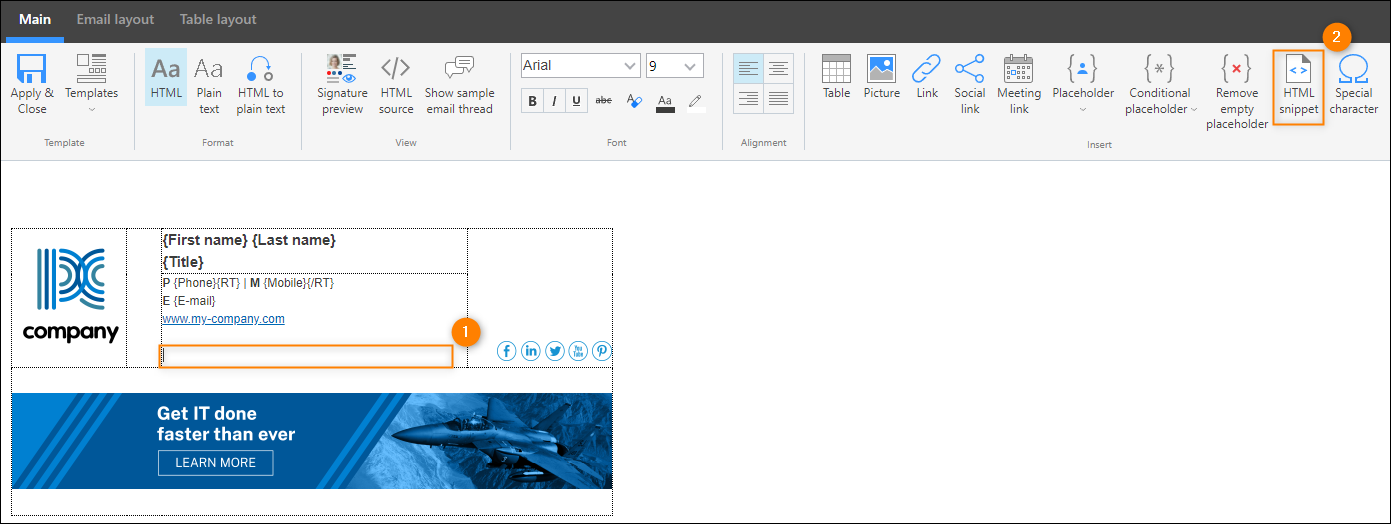Click the {Title} placeholder text
The image size is (1391, 524).
point(183,262)
